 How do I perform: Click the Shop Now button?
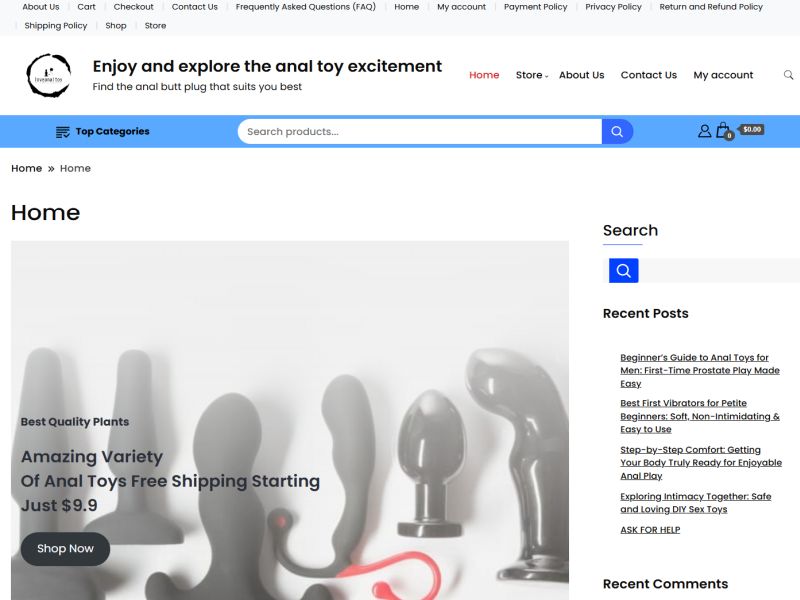65,549
